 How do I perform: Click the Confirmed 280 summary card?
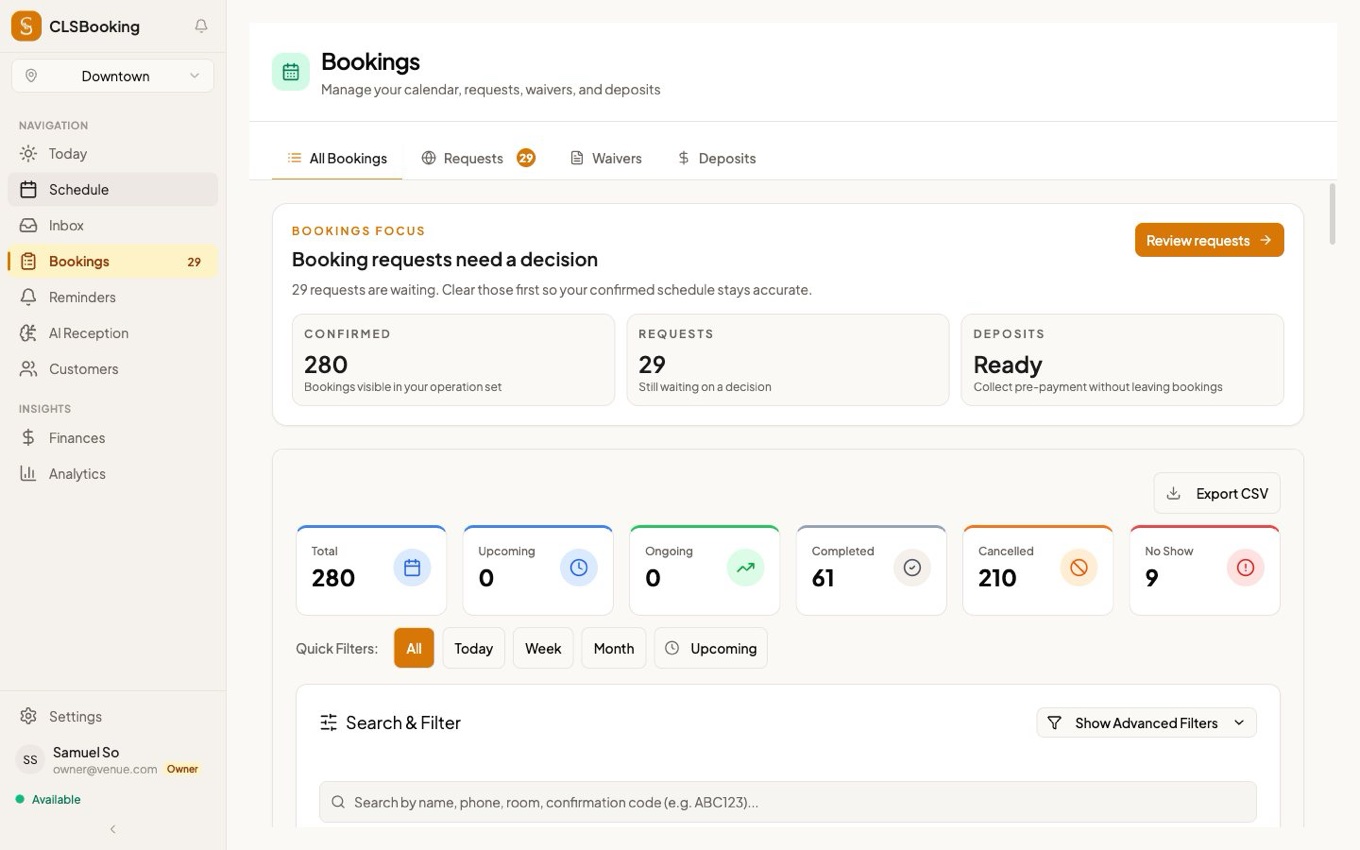[453, 360]
